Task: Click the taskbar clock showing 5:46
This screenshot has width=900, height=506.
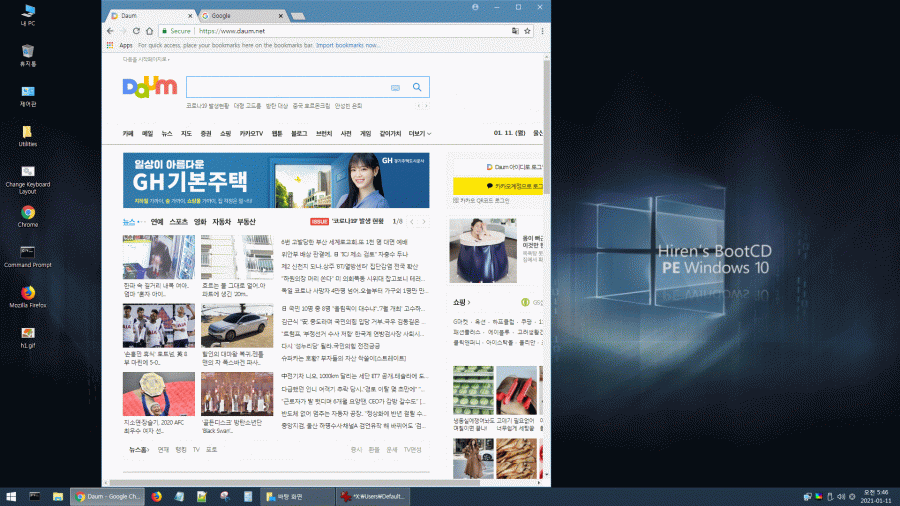Action: (876, 496)
